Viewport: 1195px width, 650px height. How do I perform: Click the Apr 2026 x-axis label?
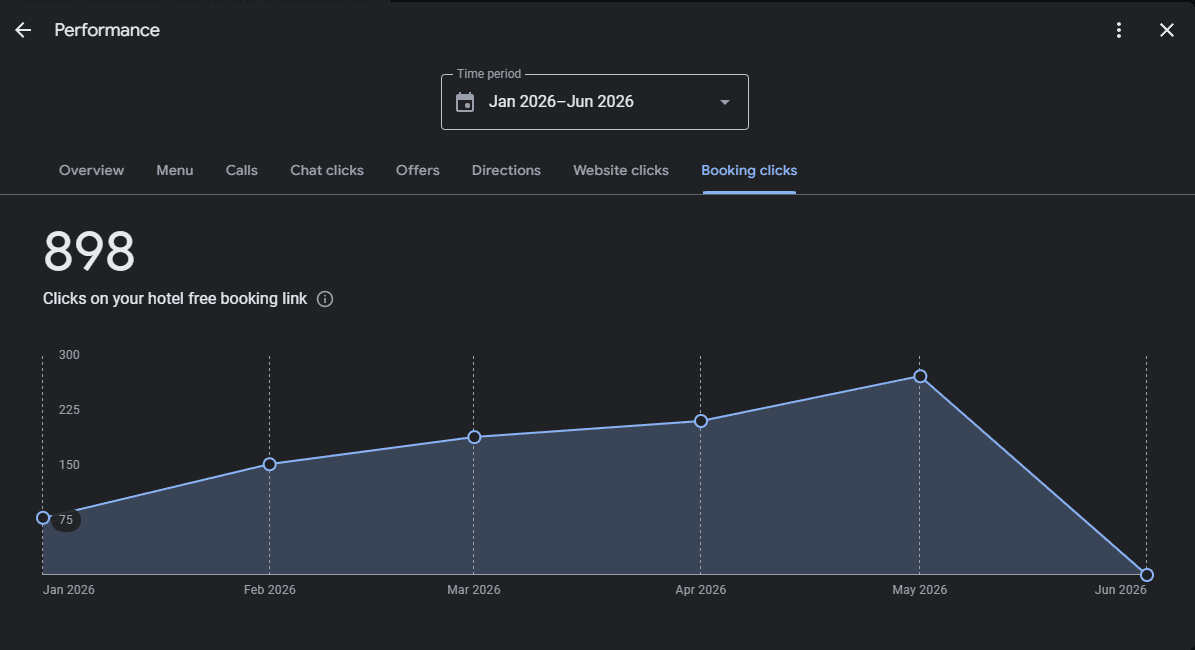(x=700, y=590)
